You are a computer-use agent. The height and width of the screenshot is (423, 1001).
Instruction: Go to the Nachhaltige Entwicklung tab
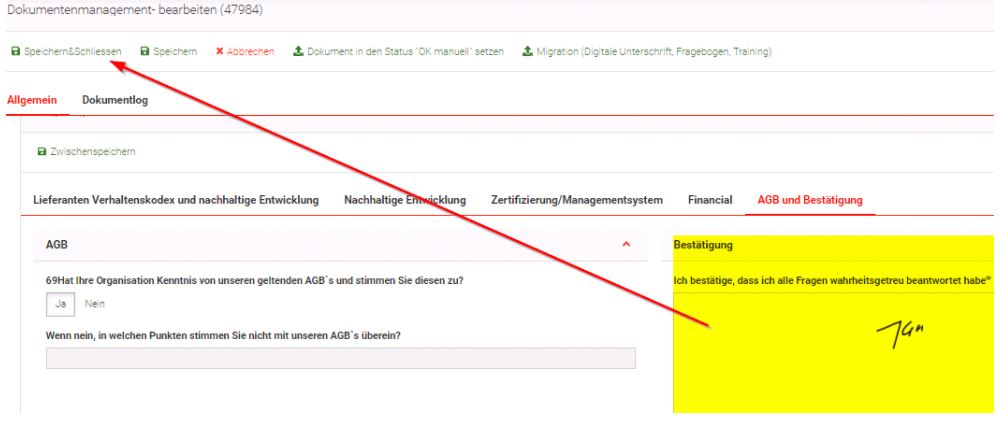(405, 200)
